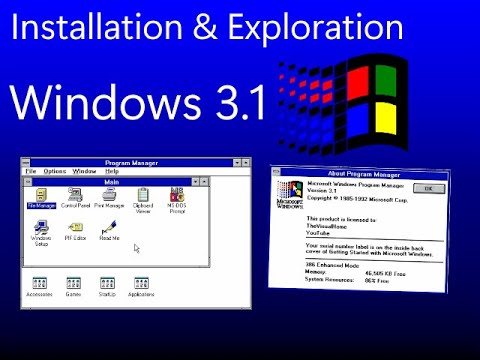The width and height of the screenshot is (480, 360).
Task: Open the Clipboard Viewer icon
Action: [x=143, y=201]
